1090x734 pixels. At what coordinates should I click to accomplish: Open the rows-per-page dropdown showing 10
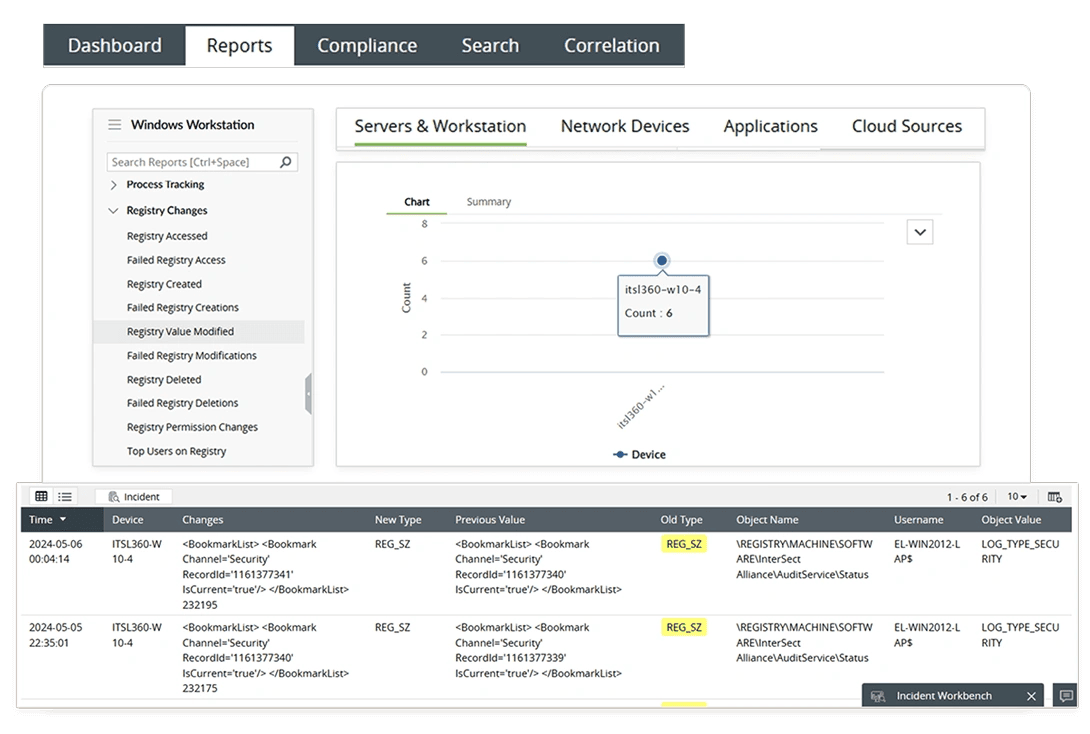point(1017,497)
